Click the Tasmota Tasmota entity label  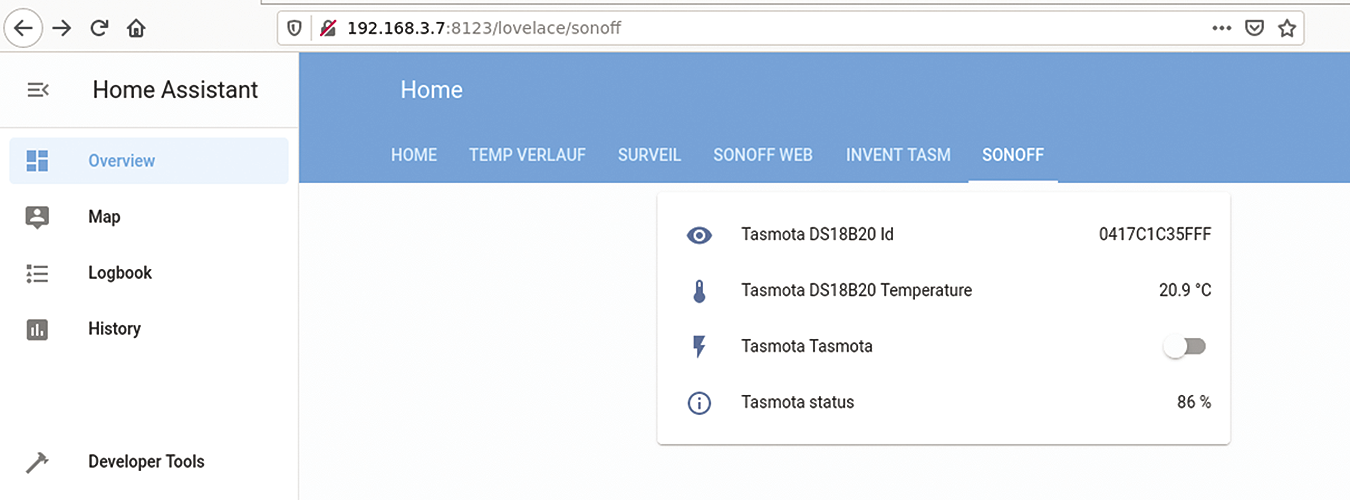(807, 347)
